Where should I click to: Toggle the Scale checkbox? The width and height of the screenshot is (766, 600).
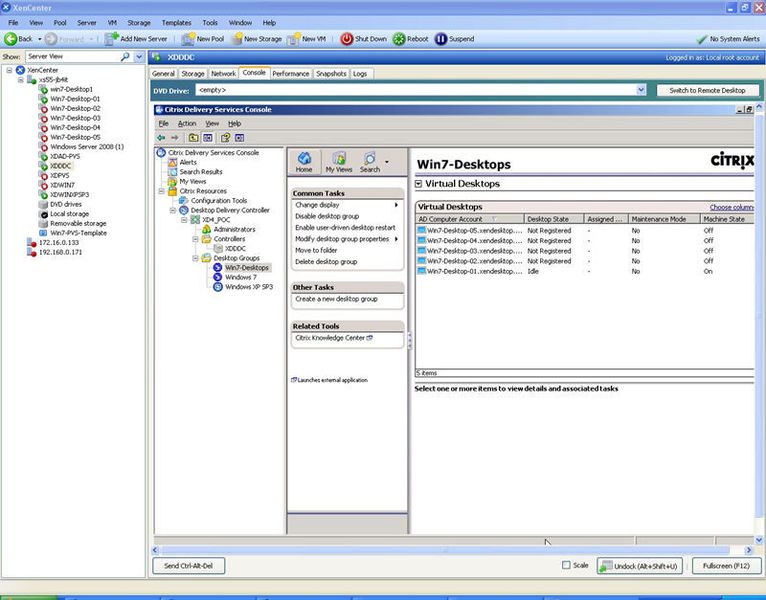pyautogui.click(x=566, y=565)
